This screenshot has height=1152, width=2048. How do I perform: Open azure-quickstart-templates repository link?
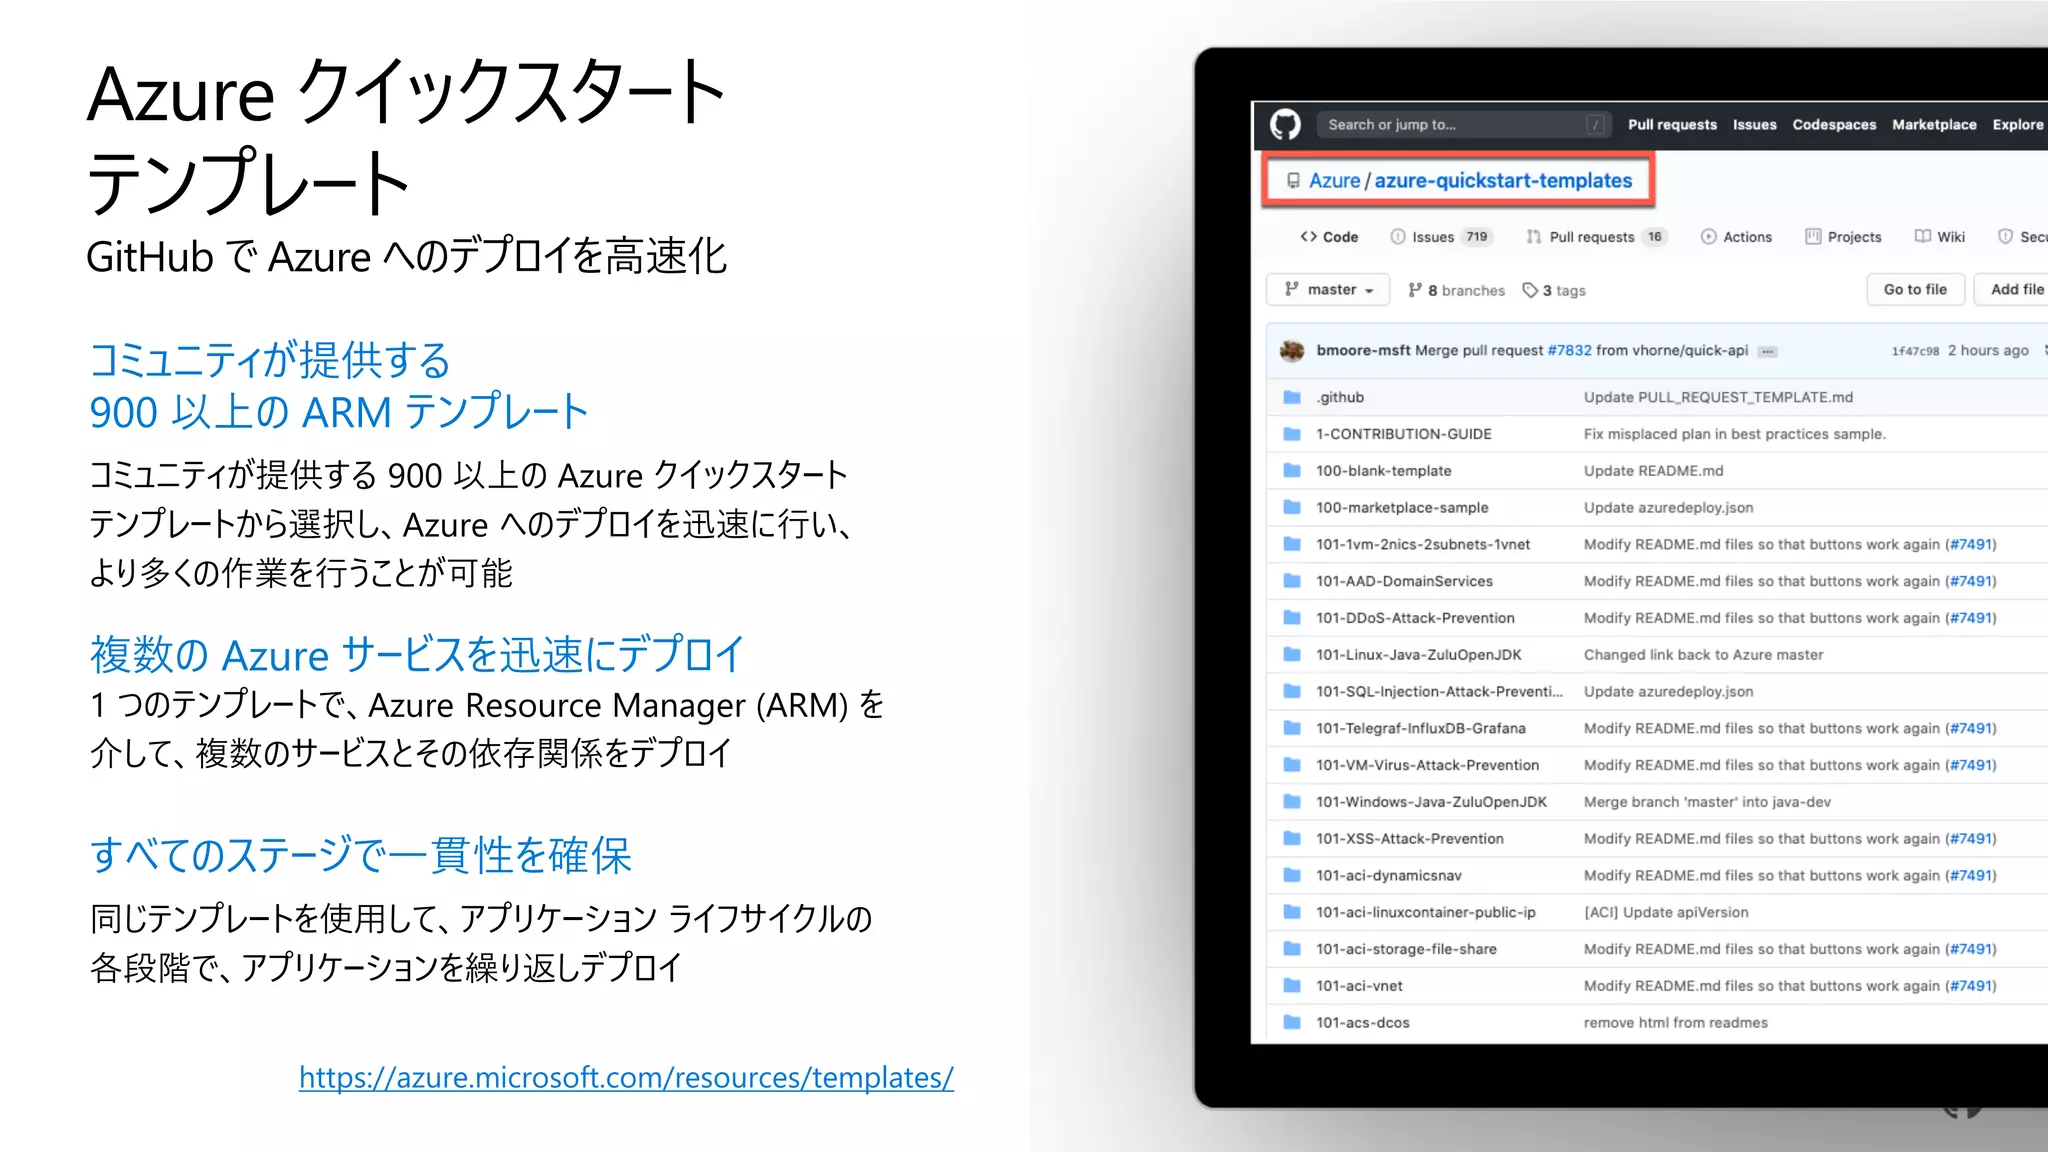pos(1503,181)
